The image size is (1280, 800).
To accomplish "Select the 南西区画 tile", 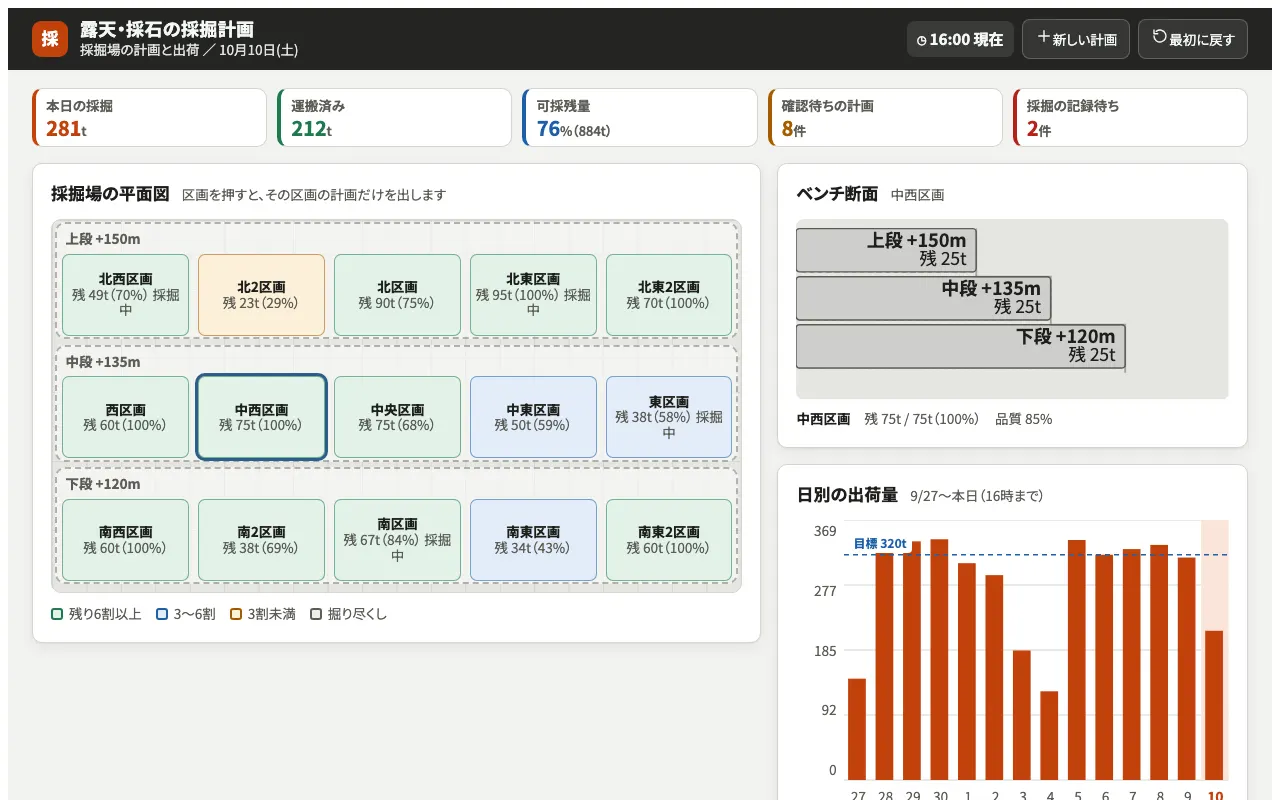I will point(125,540).
